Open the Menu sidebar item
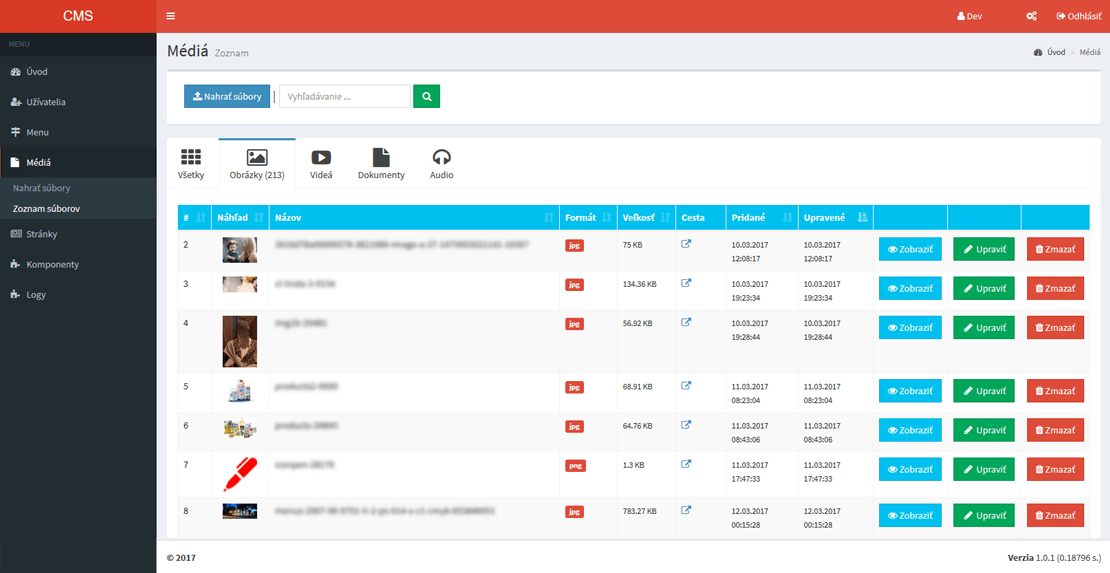This screenshot has height=573, width=1110. [78, 132]
